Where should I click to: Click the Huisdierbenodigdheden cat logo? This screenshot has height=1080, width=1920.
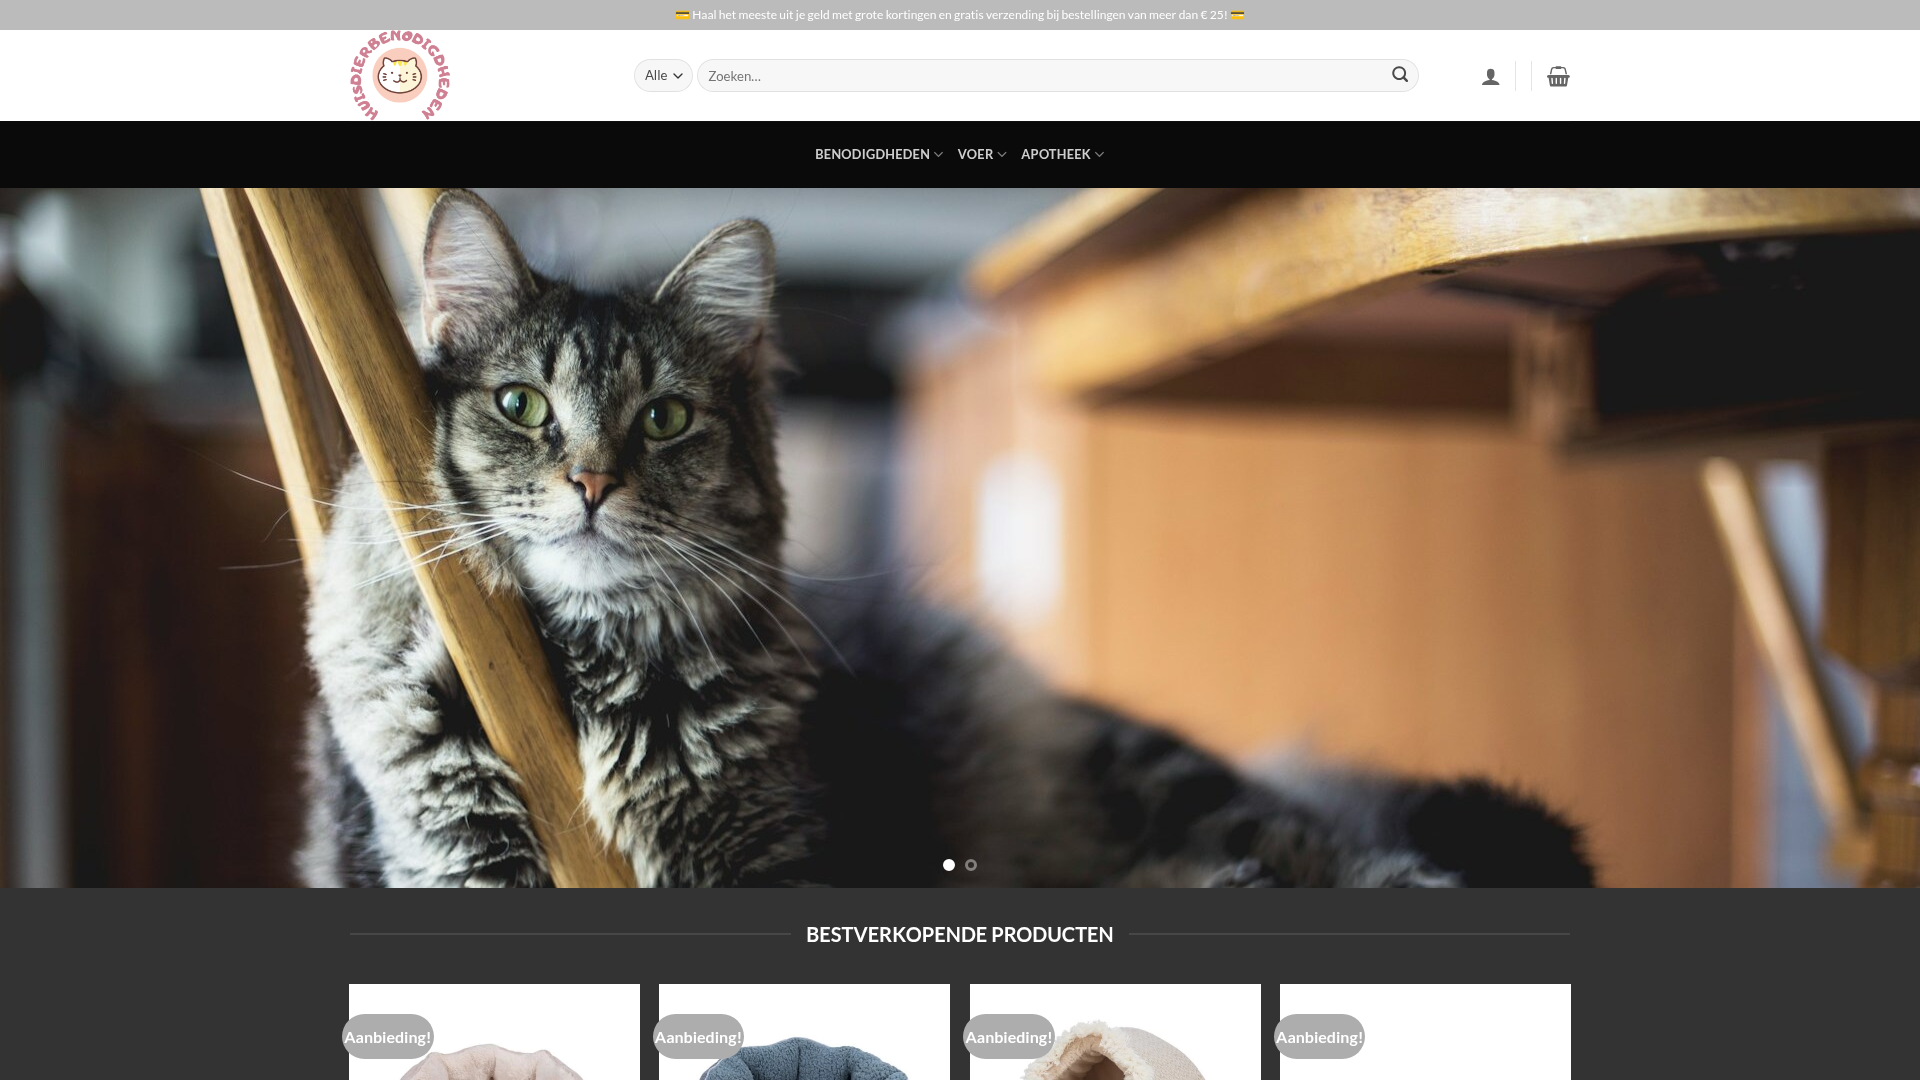coord(400,75)
